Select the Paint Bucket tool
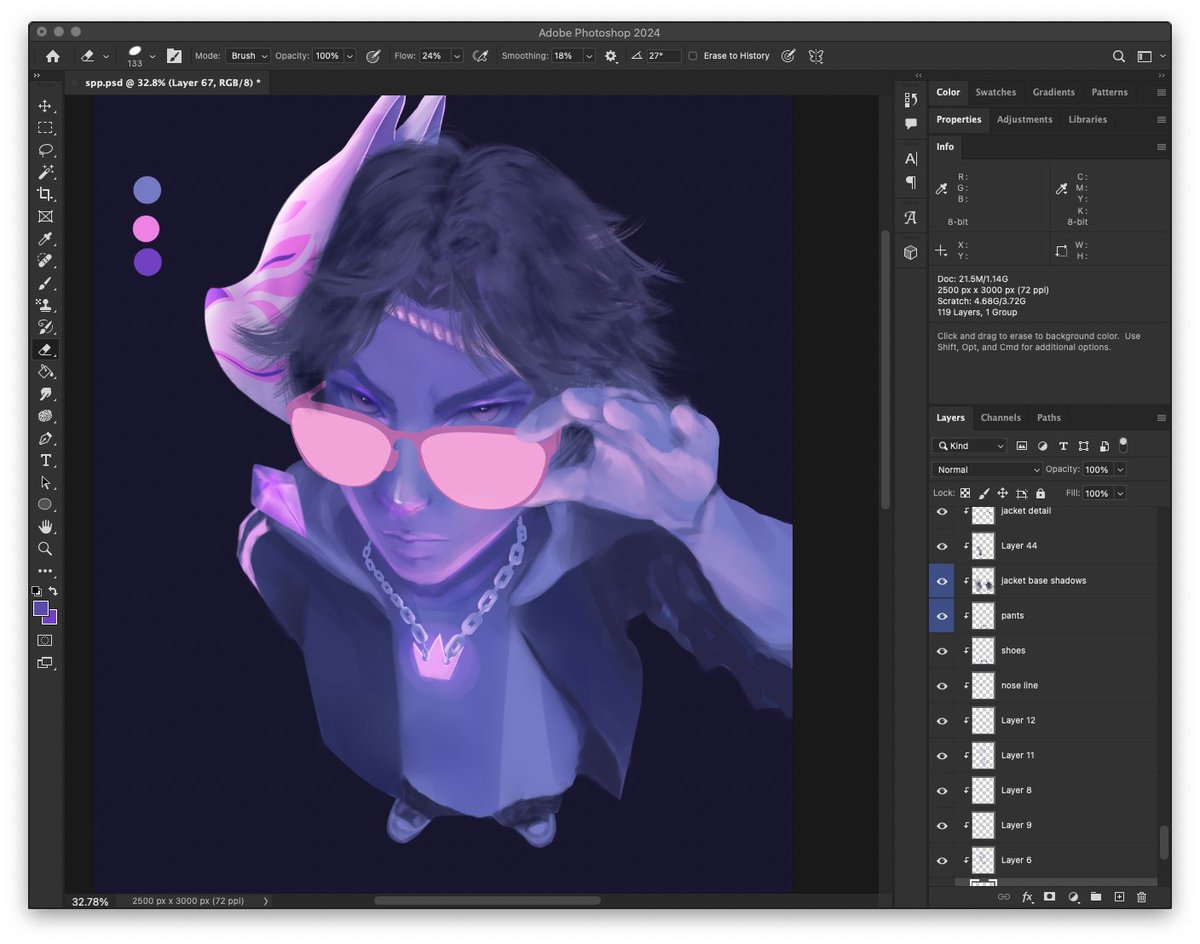 point(45,372)
